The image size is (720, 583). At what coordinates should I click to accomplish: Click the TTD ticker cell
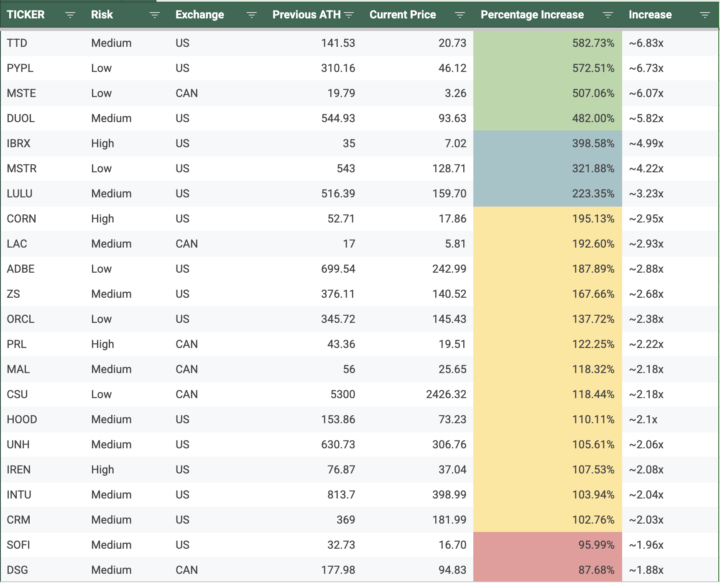pyautogui.click(x=43, y=43)
